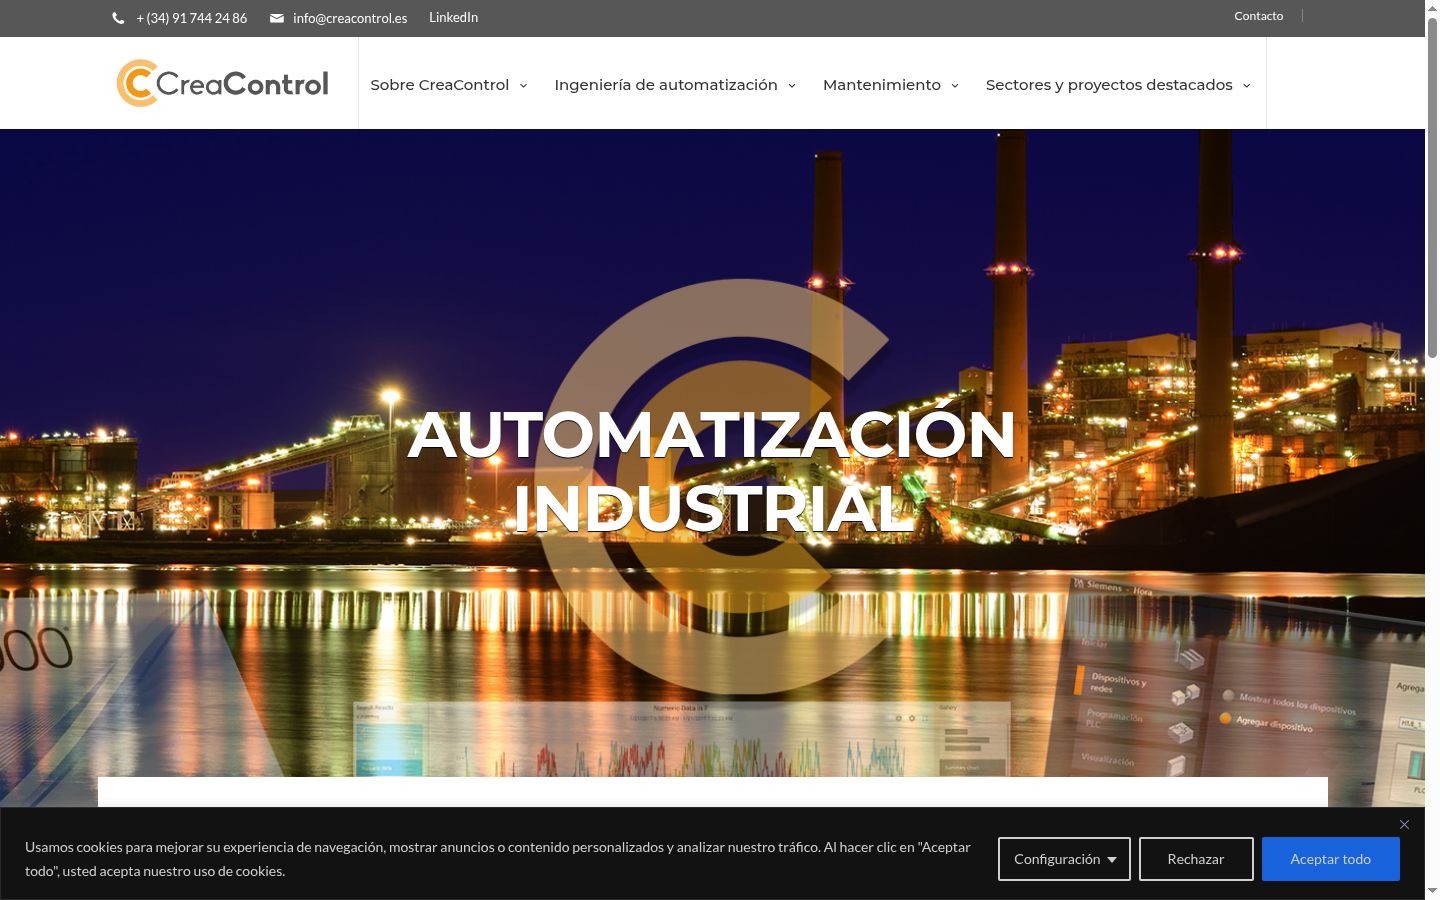This screenshot has height=900, width=1440.
Task: Expand the Ingeniería de automatización chevron
Action: coord(792,86)
